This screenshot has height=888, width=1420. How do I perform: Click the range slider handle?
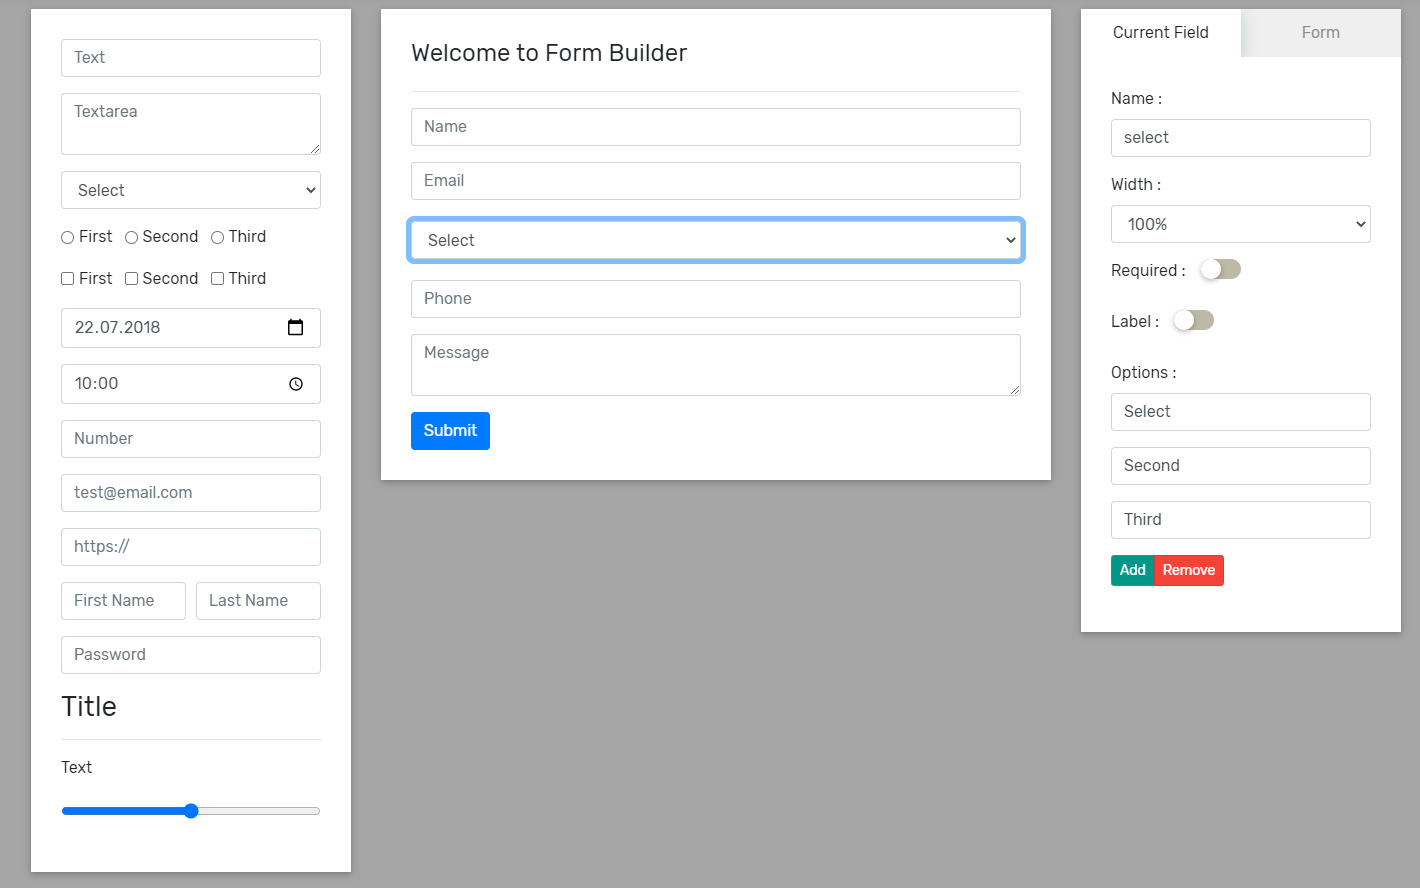[x=191, y=811]
